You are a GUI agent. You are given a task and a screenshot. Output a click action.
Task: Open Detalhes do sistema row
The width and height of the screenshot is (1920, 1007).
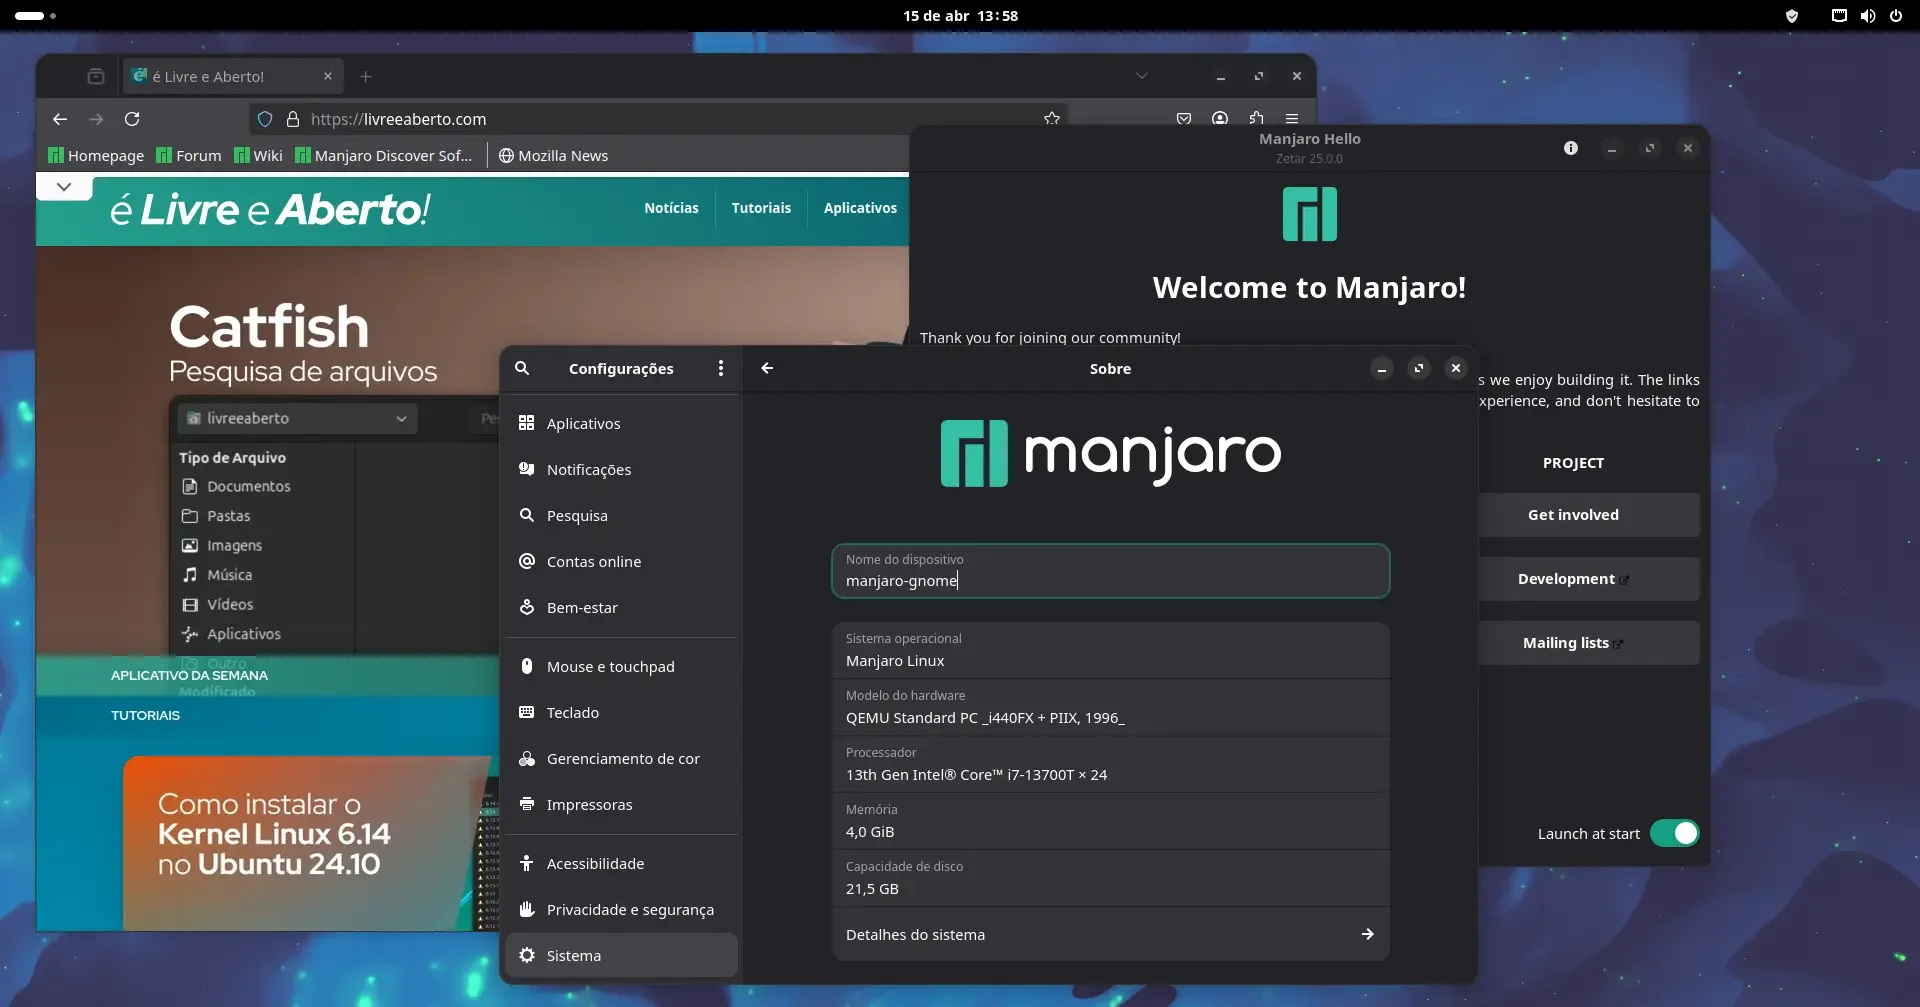click(x=1110, y=934)
